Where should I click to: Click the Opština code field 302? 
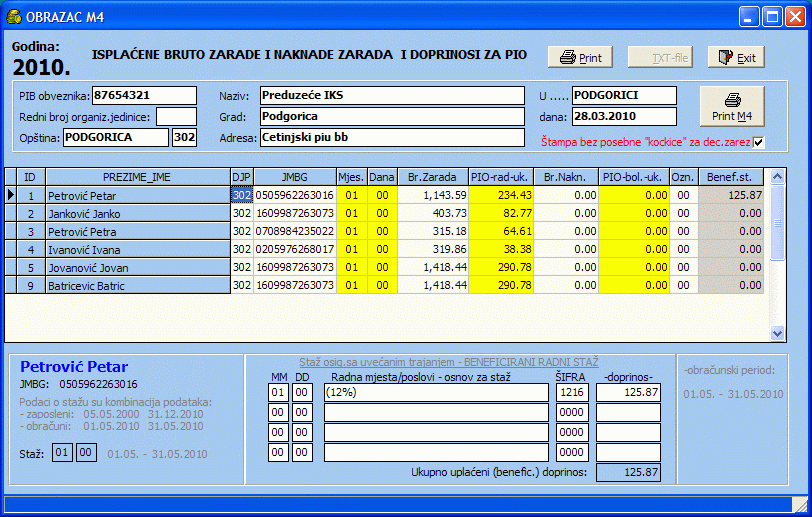pos(184,137)
